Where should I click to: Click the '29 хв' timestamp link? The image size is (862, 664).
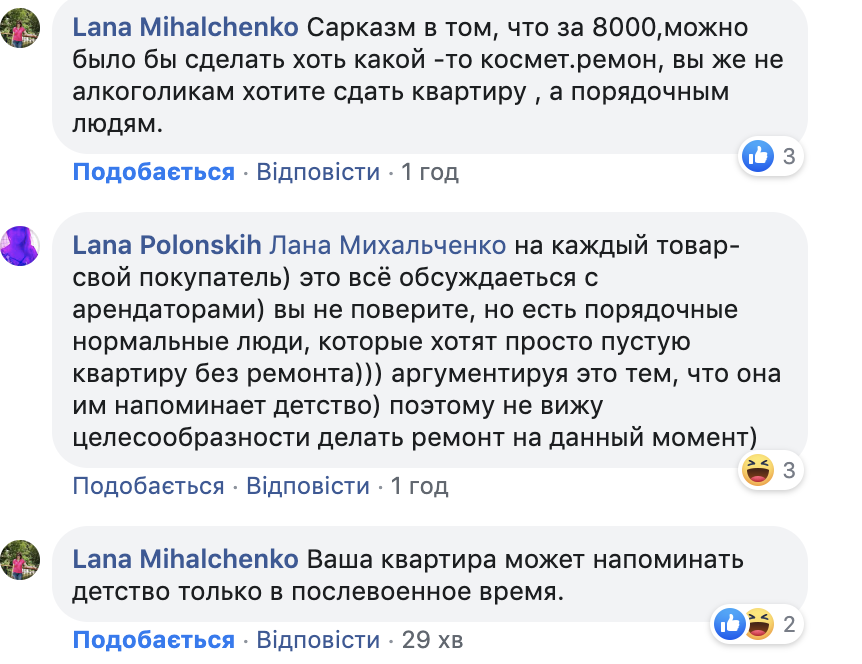pyautogui.click(x=432, y=640)
